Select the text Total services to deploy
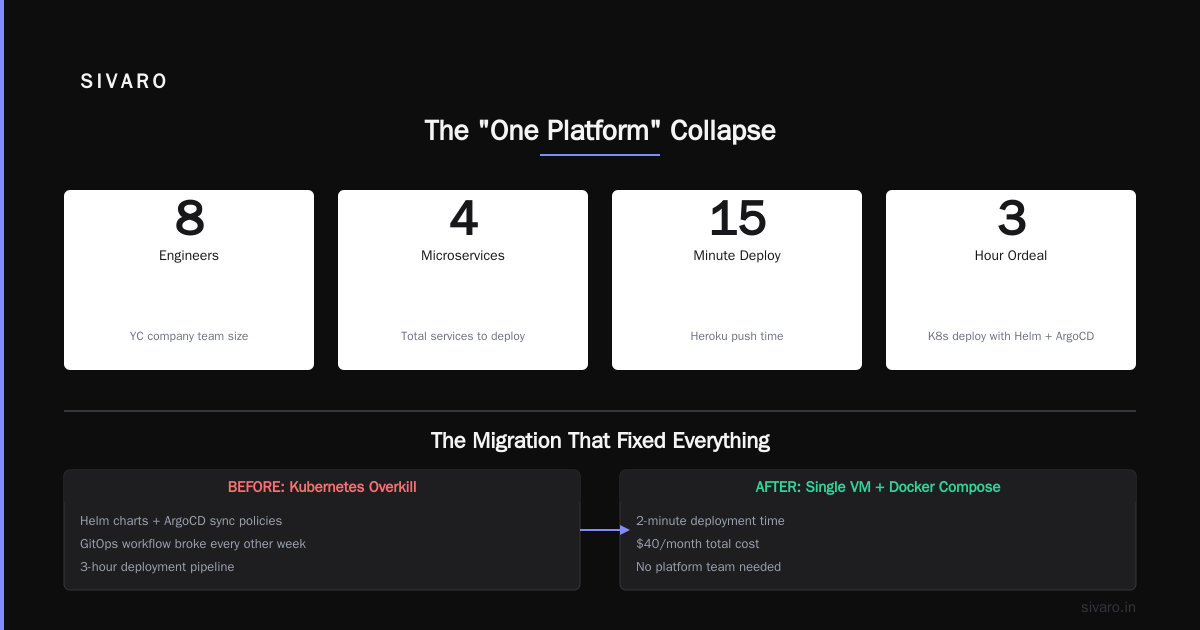Screen dimensions: 1200x630 tap(463, 336)
